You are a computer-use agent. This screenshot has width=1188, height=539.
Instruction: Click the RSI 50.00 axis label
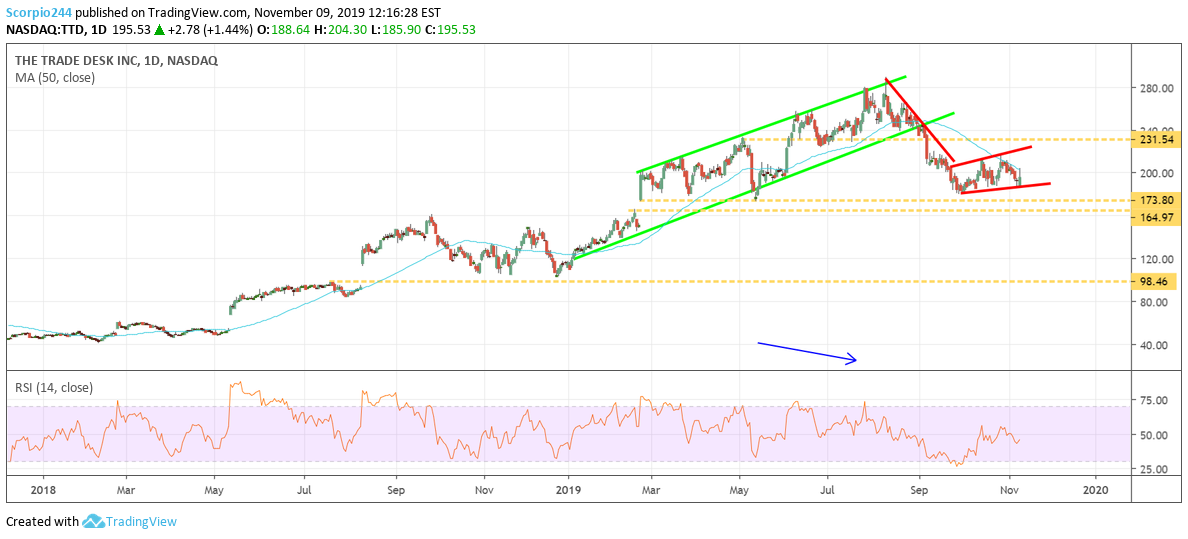(1155, 435)
